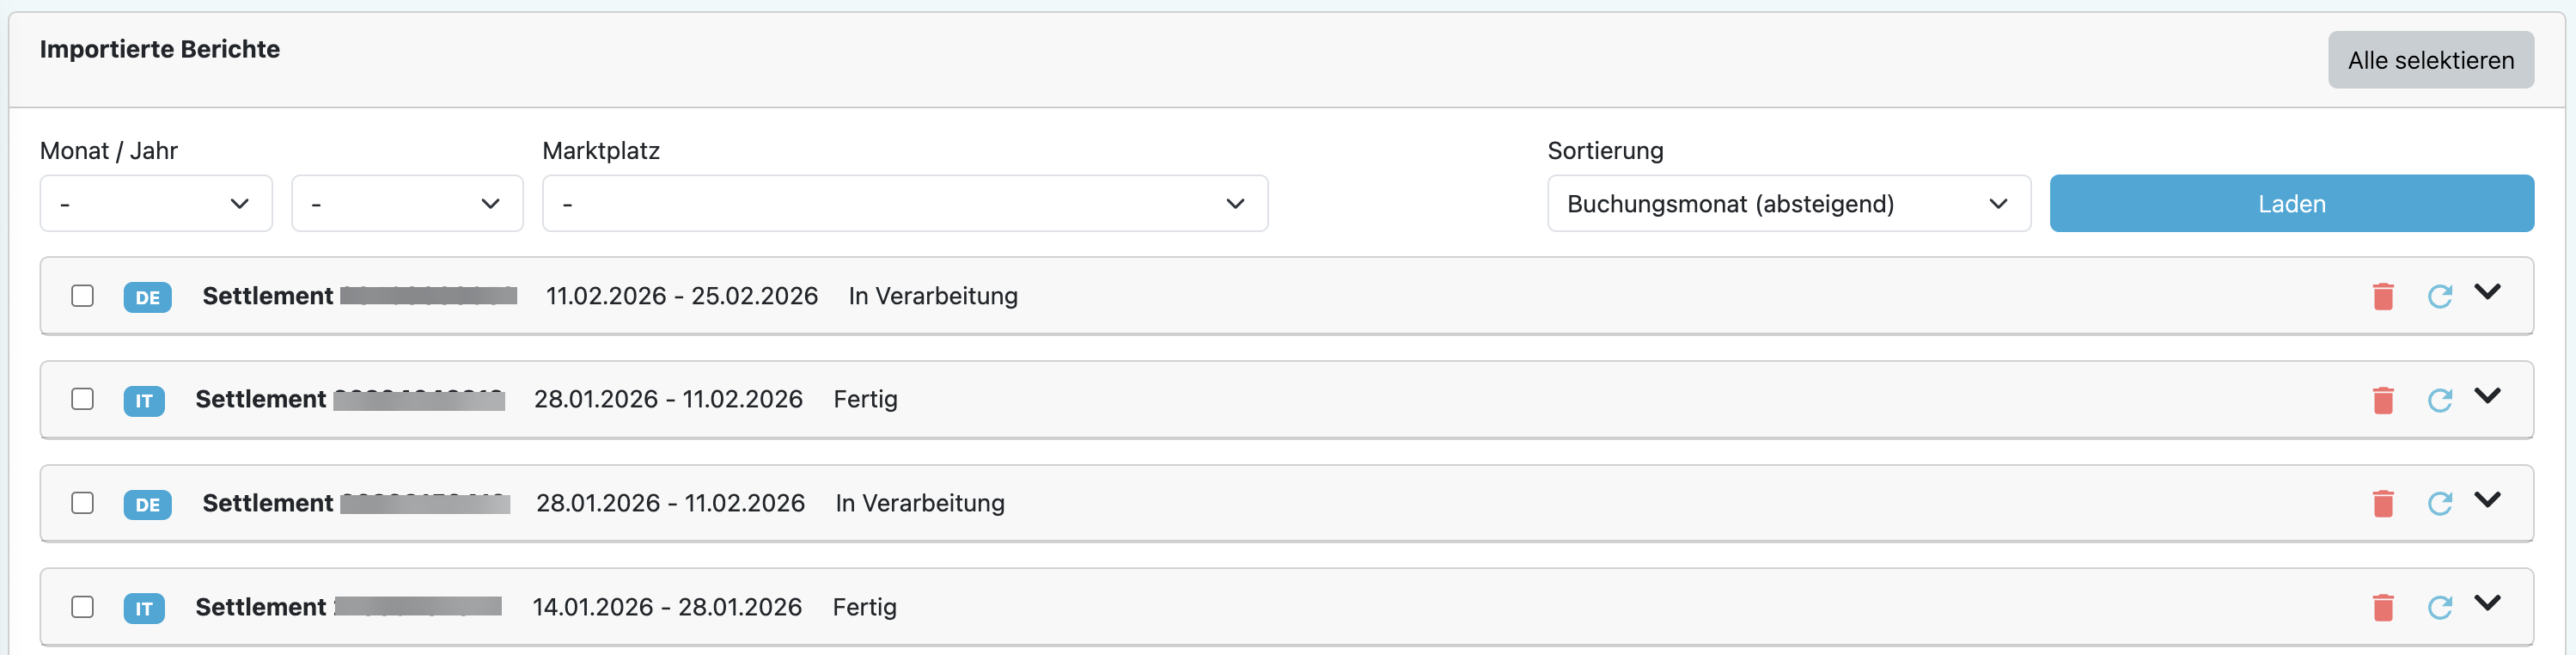The image size is (2576, 655).
Task: Expand the IT settlement 14.01.2026 - 28.01.2026 row
Action: pos(2487,603)
